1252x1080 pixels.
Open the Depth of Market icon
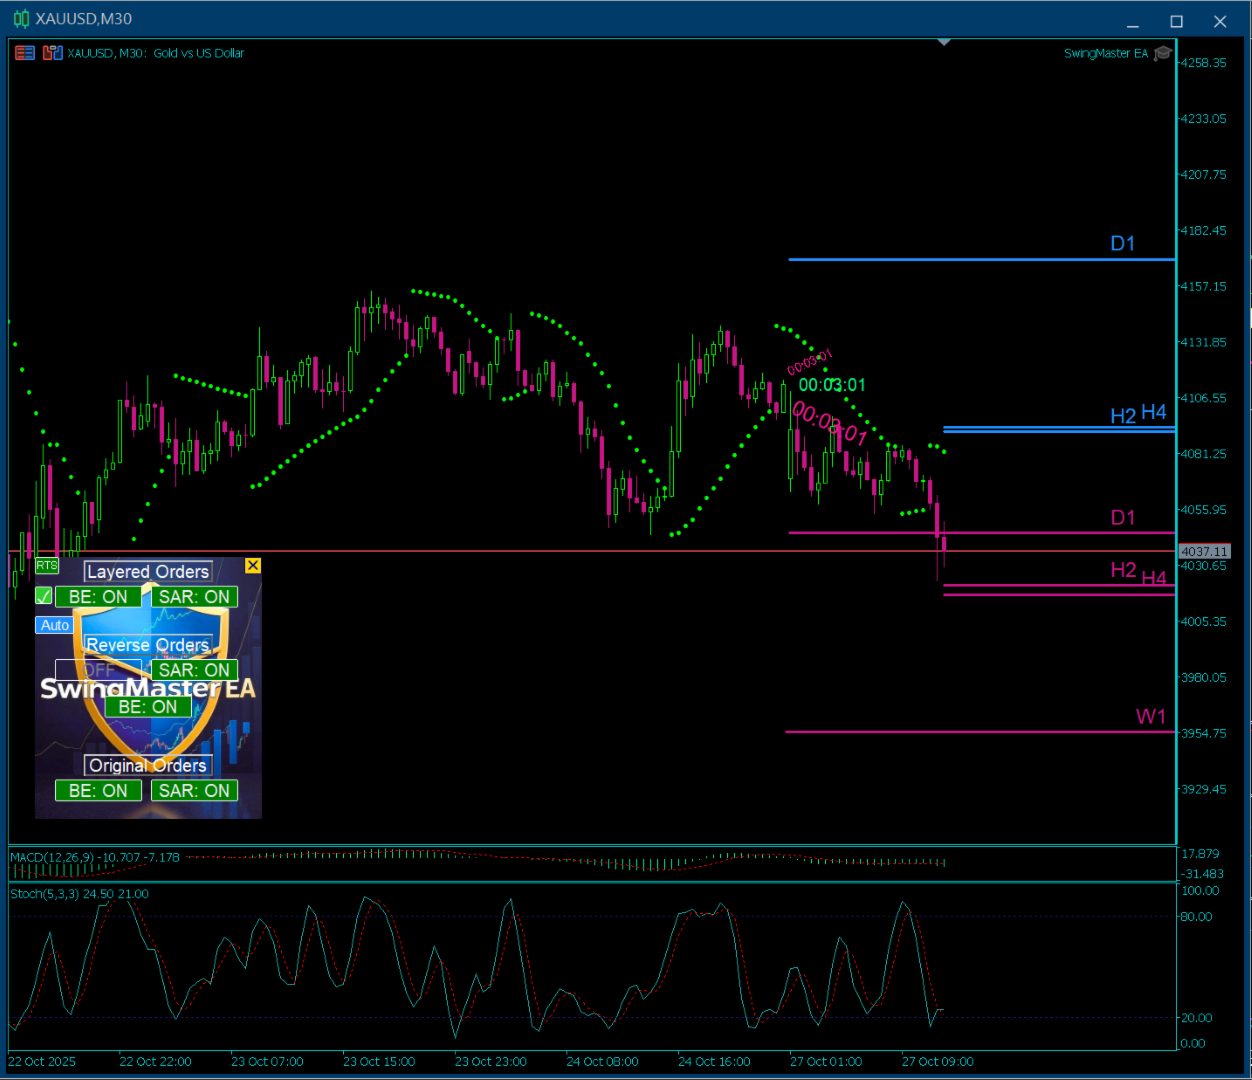[x=53, y=53]
